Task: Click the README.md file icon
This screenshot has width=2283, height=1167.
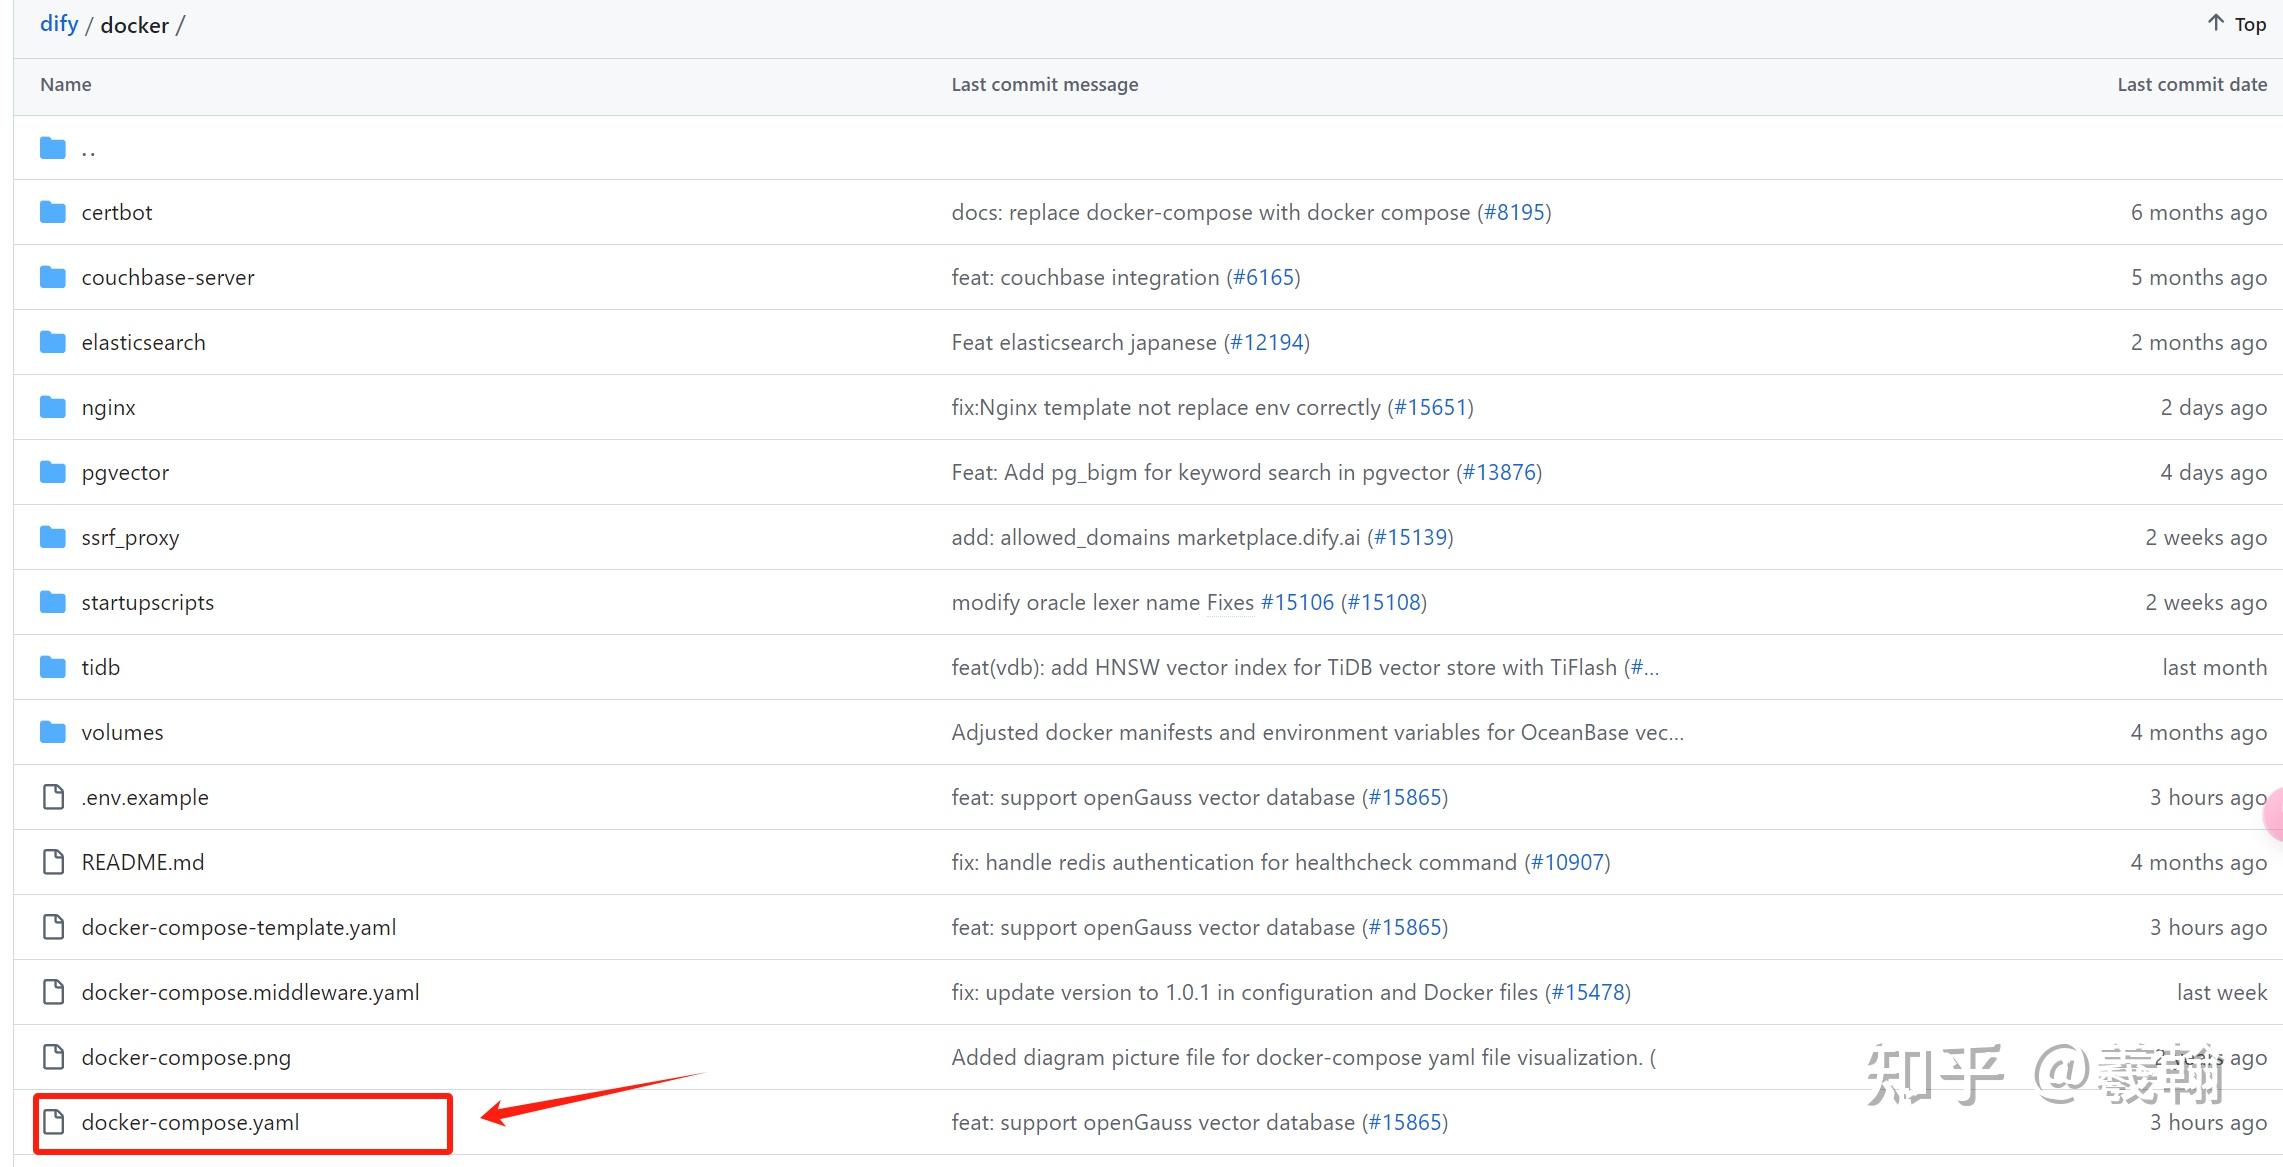Action: click(53, 862)
